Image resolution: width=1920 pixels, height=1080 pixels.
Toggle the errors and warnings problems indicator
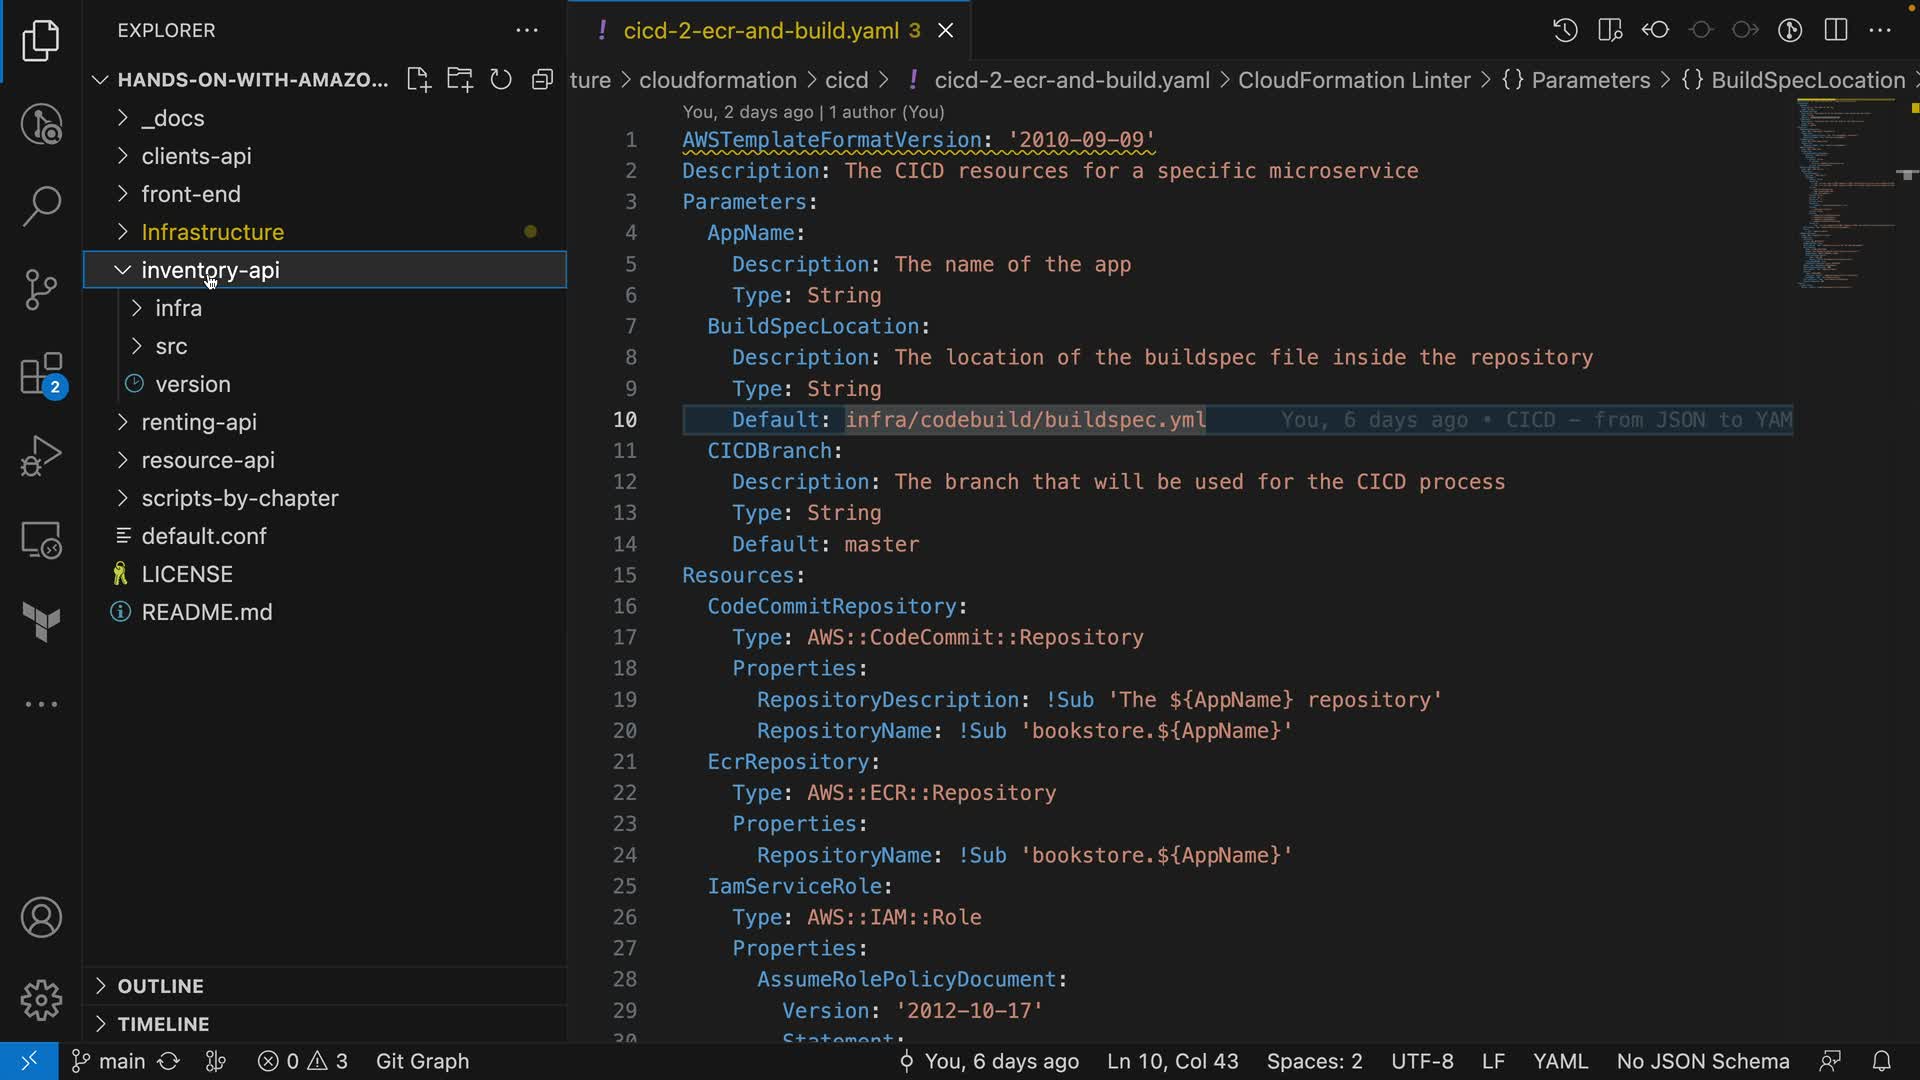click(303, 1061)
